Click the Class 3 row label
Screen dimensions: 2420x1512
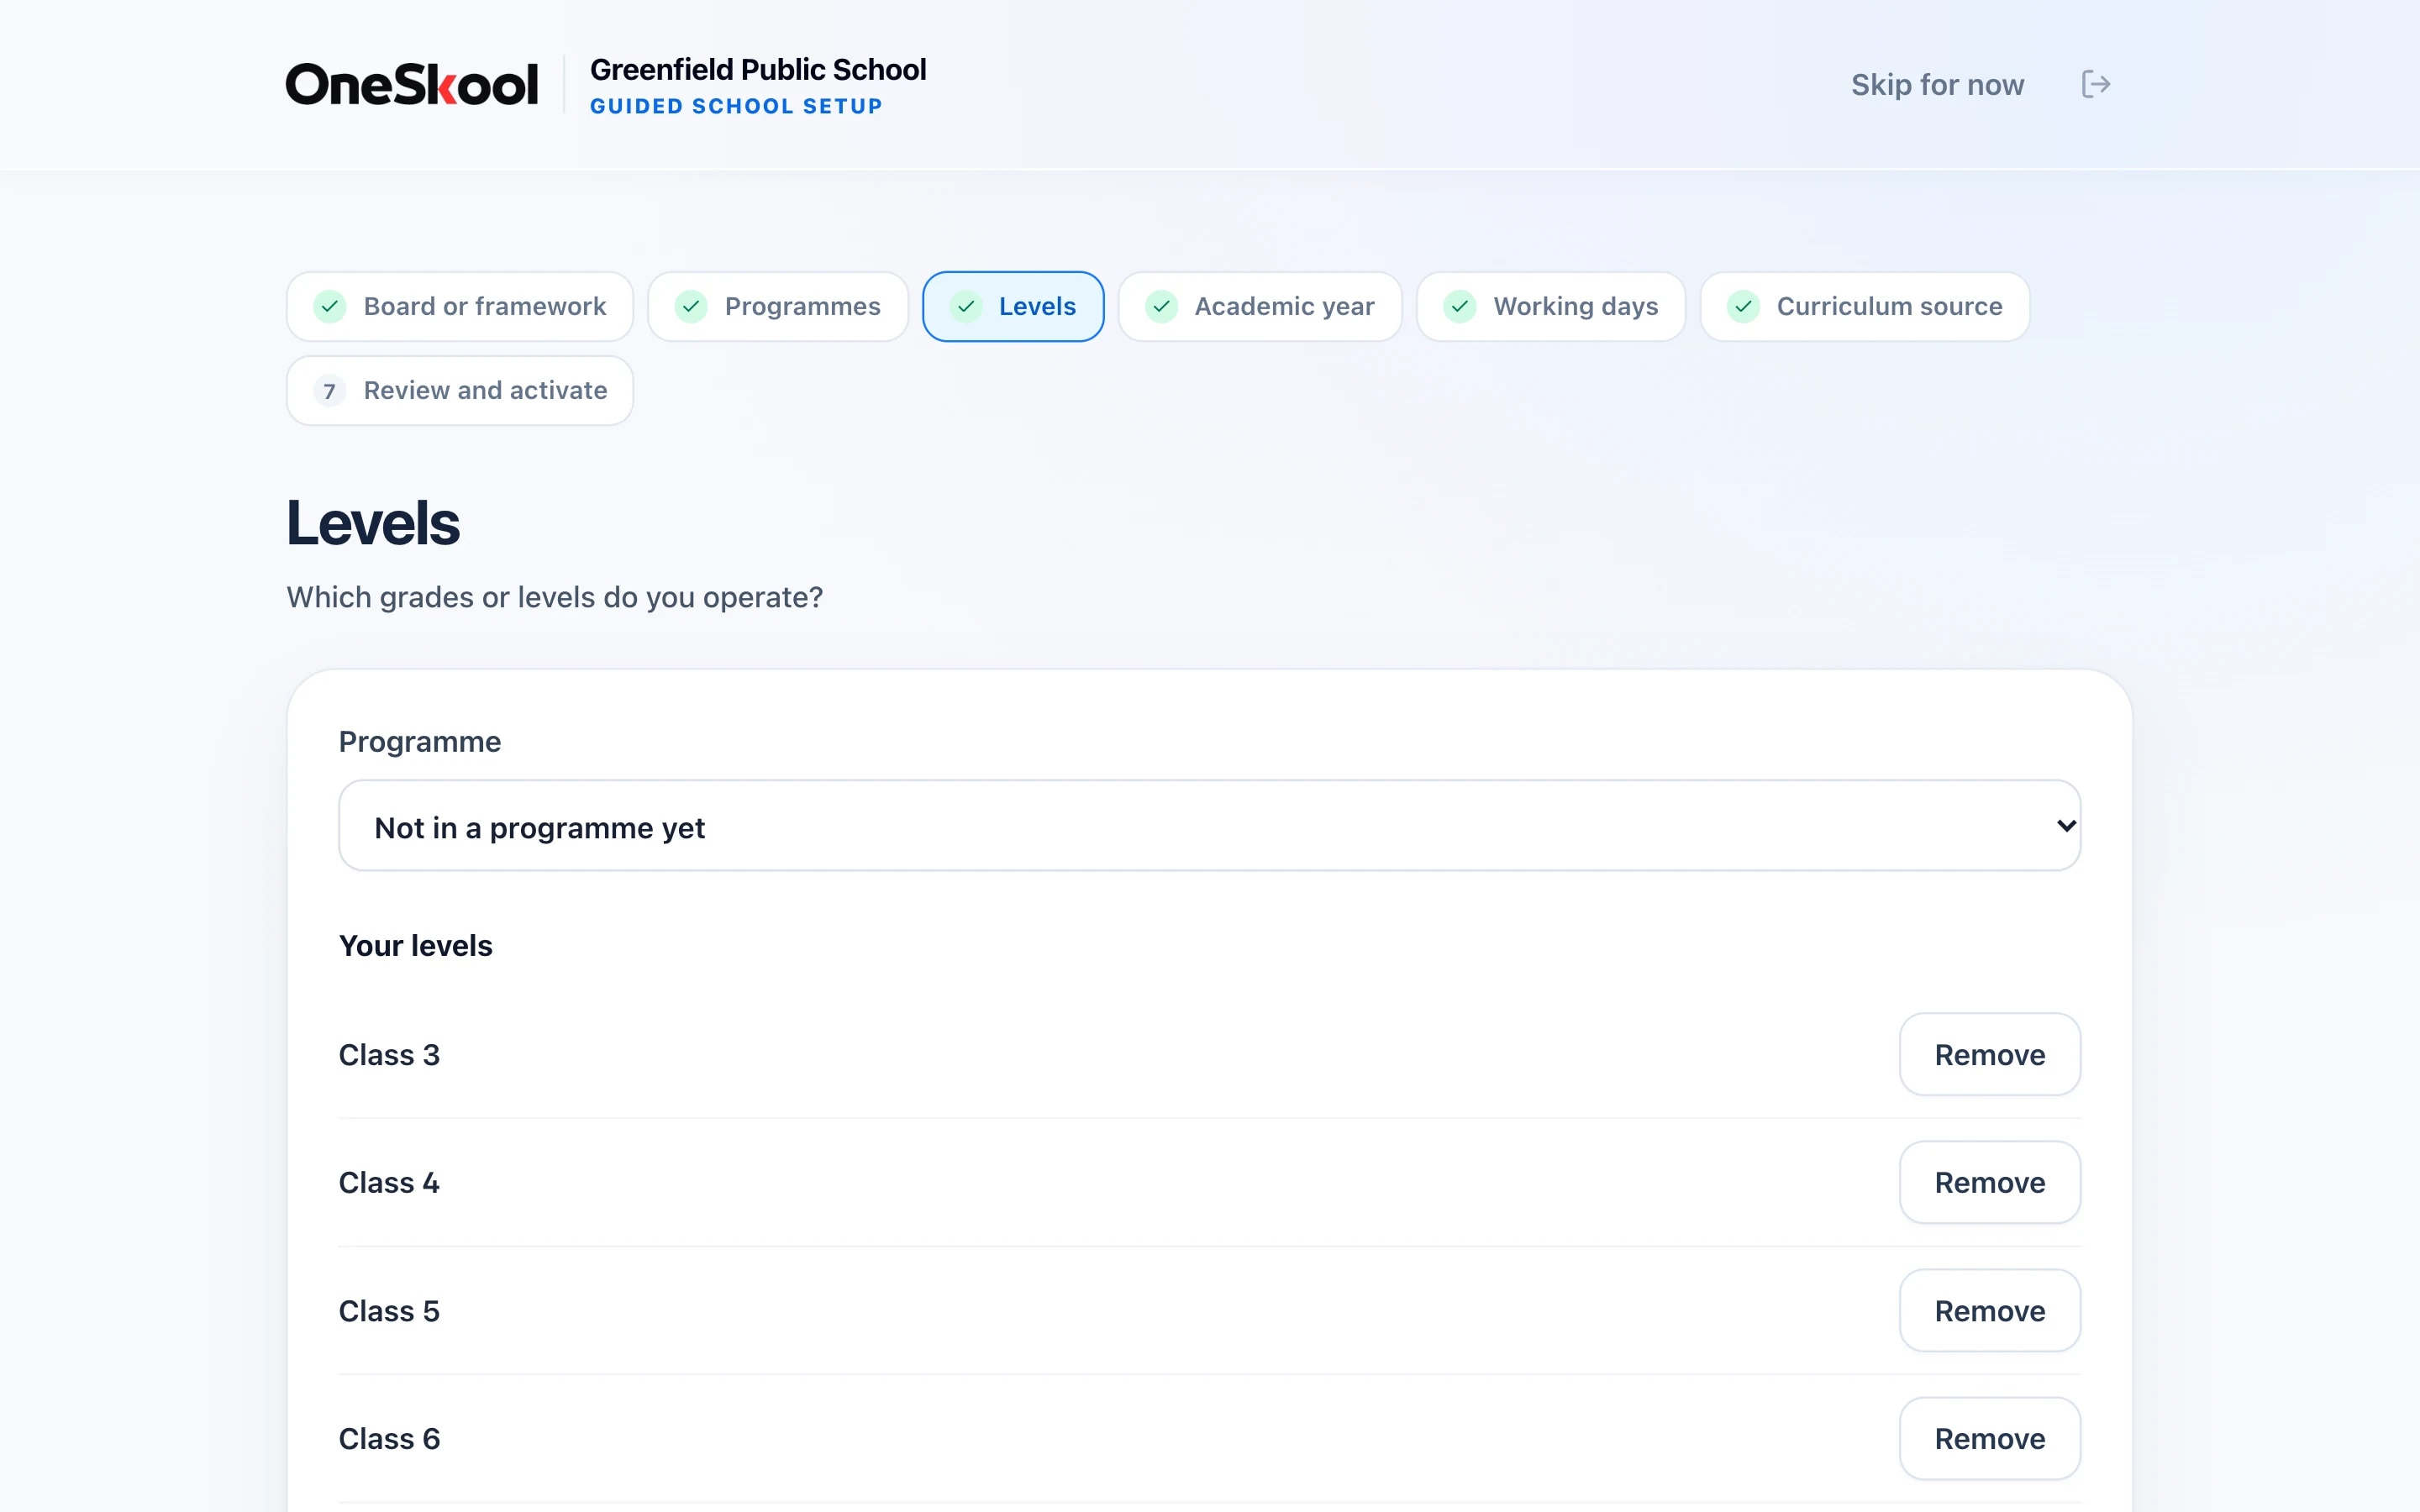click(x=389, y=1054)
